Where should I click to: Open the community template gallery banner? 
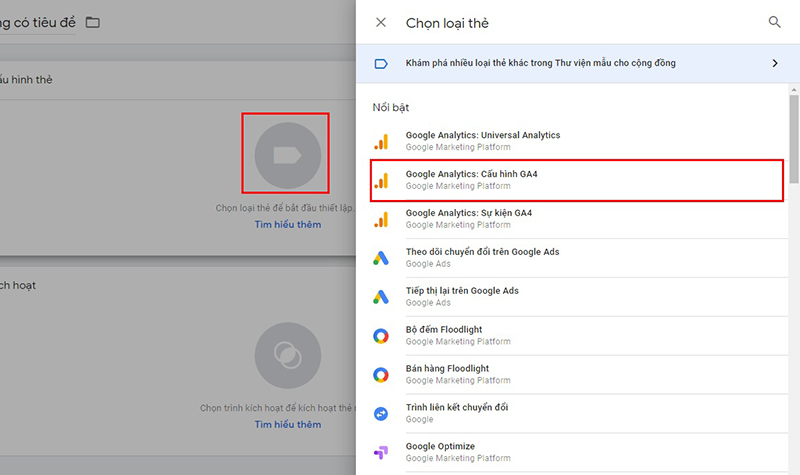click(578, 63)
